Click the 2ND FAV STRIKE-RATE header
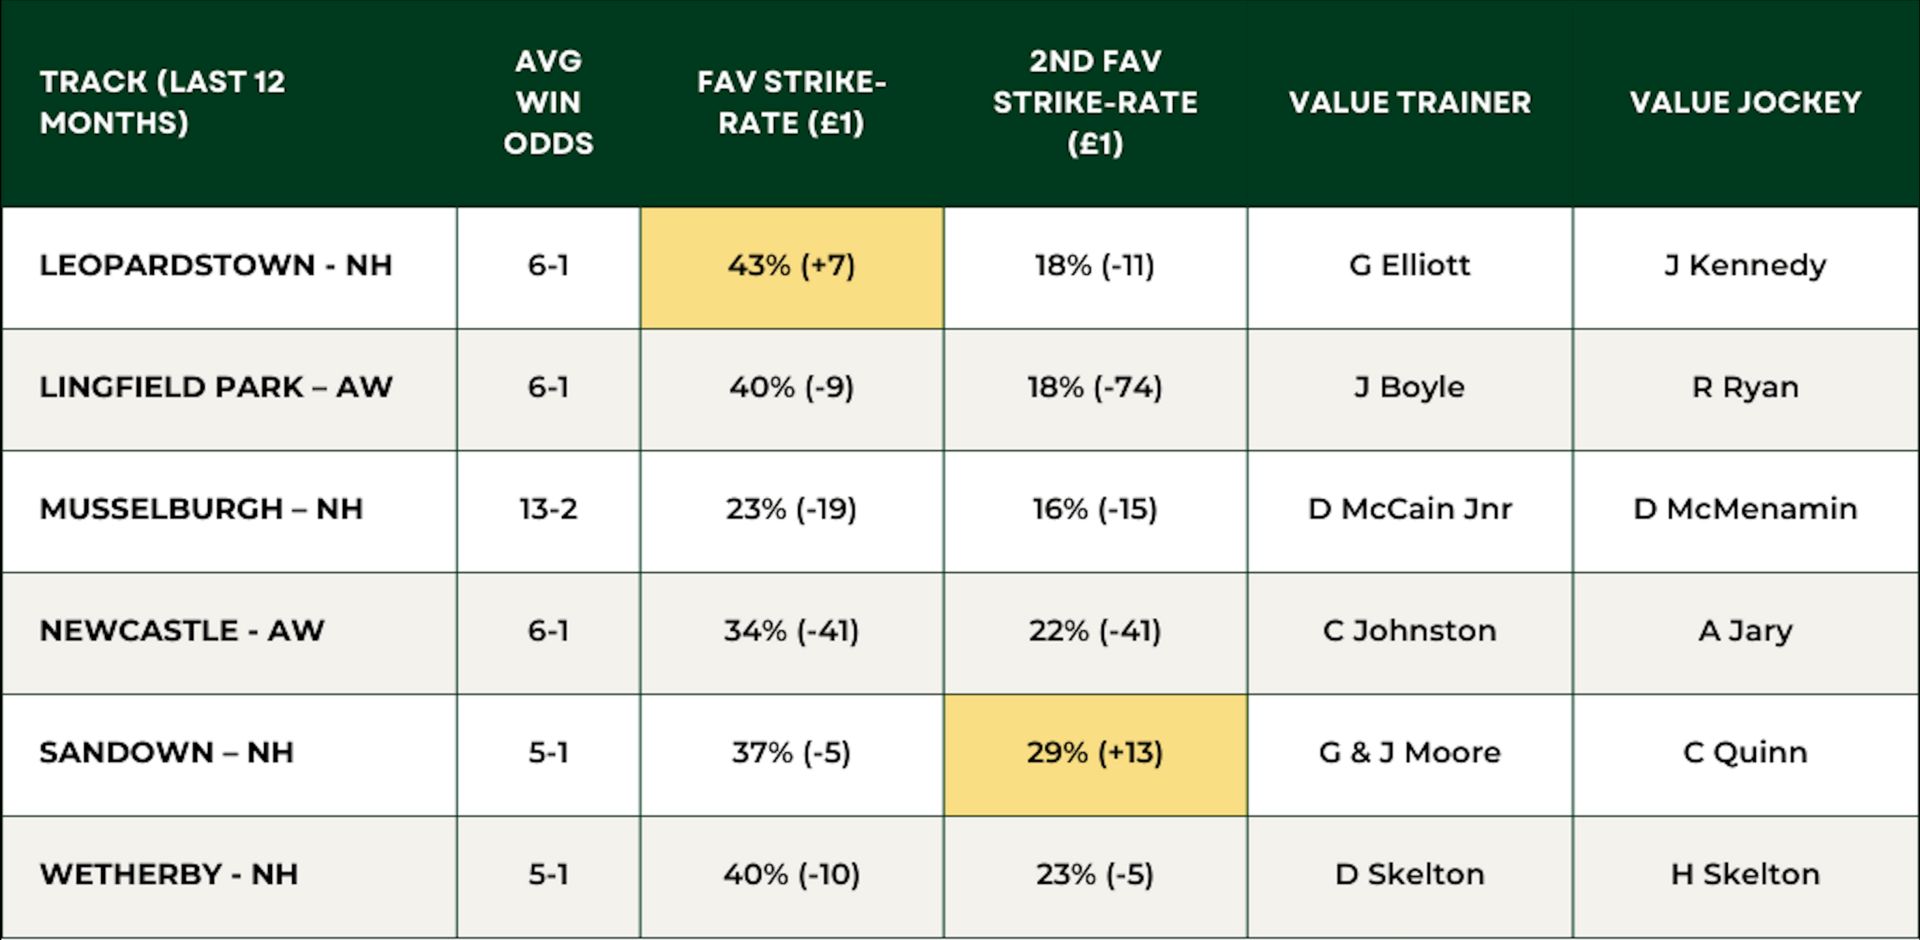Screen dimensions: 1920x940 (1095, 102)
